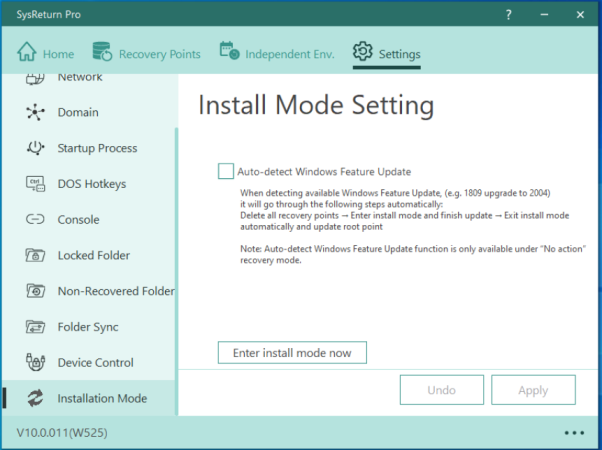602x450 pixels.
Task: Click the Installation Mode refresh icon
Action: 35,399
